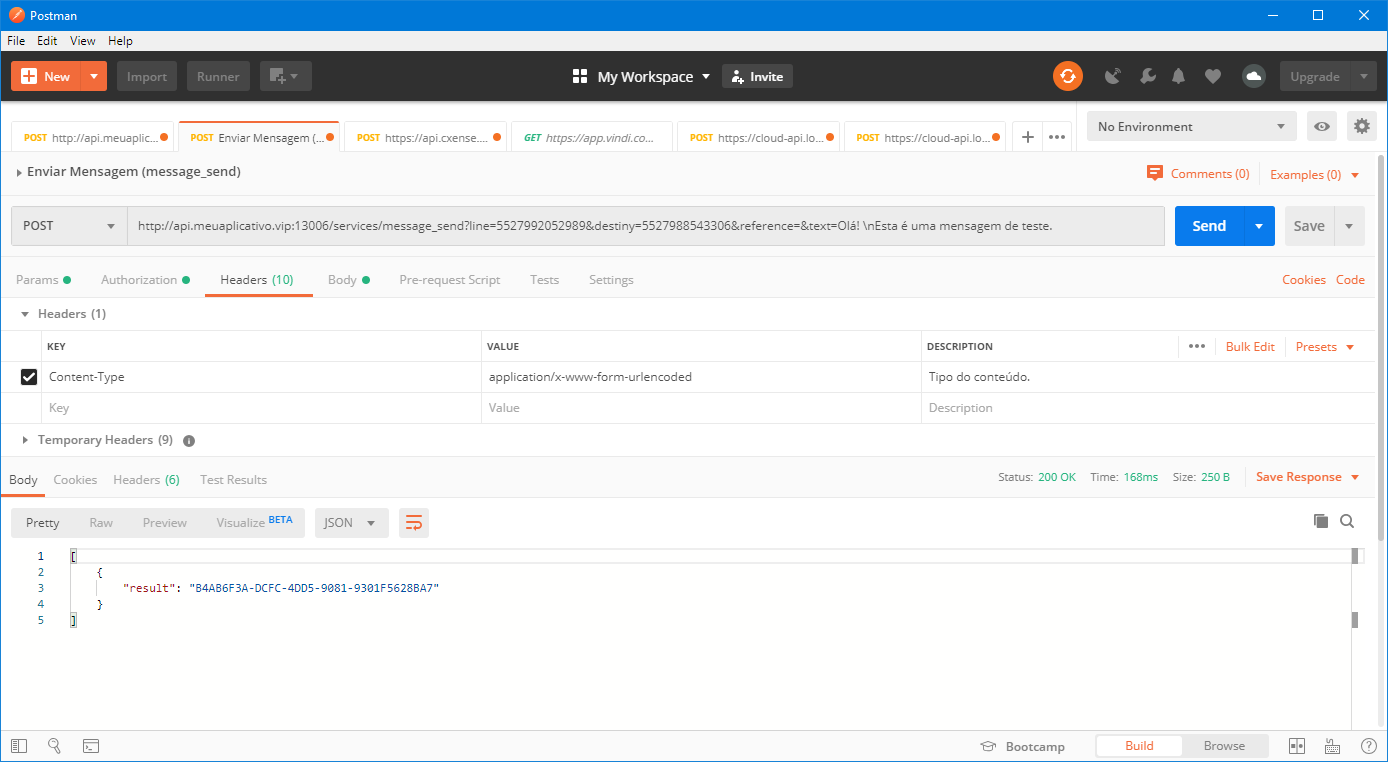This screenshot has width=1388, height=762.
Task: Click the environment quick look eye icon
Action: (1322, 127)
